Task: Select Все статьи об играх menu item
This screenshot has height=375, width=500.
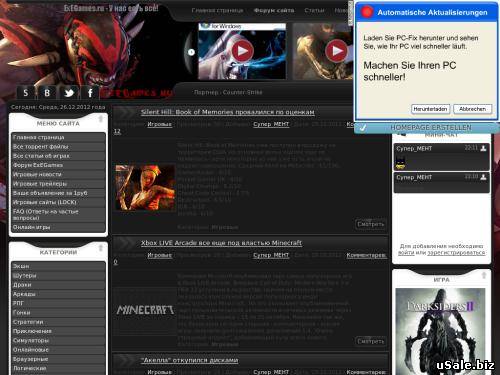Action: [x=58, y=156]
